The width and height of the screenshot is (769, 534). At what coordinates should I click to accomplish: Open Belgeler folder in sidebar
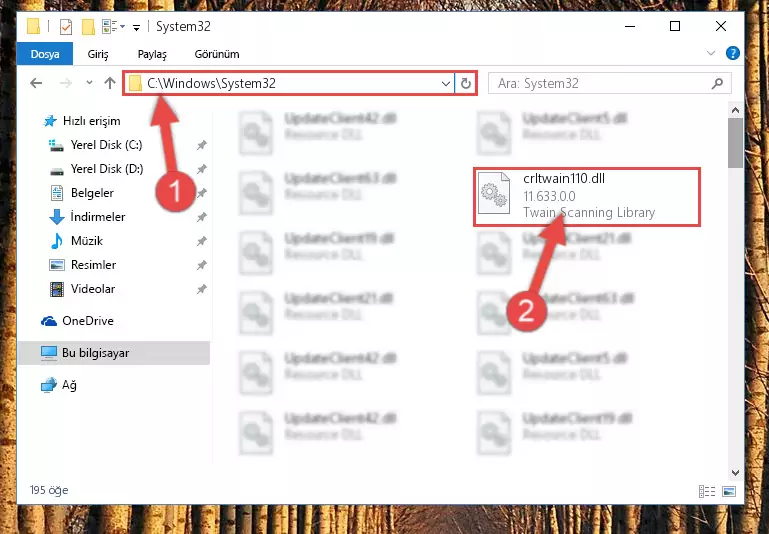click(x=92, y=193)
